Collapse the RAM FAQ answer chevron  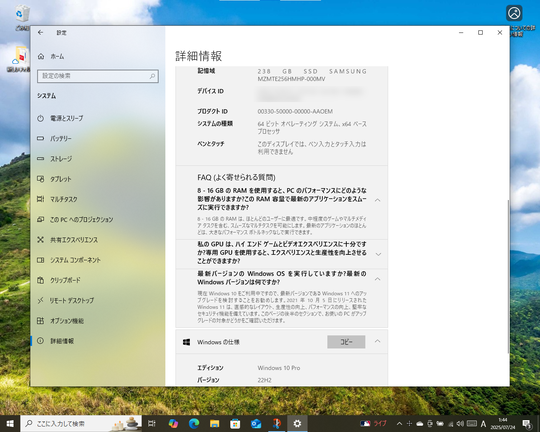click(377, 200)
